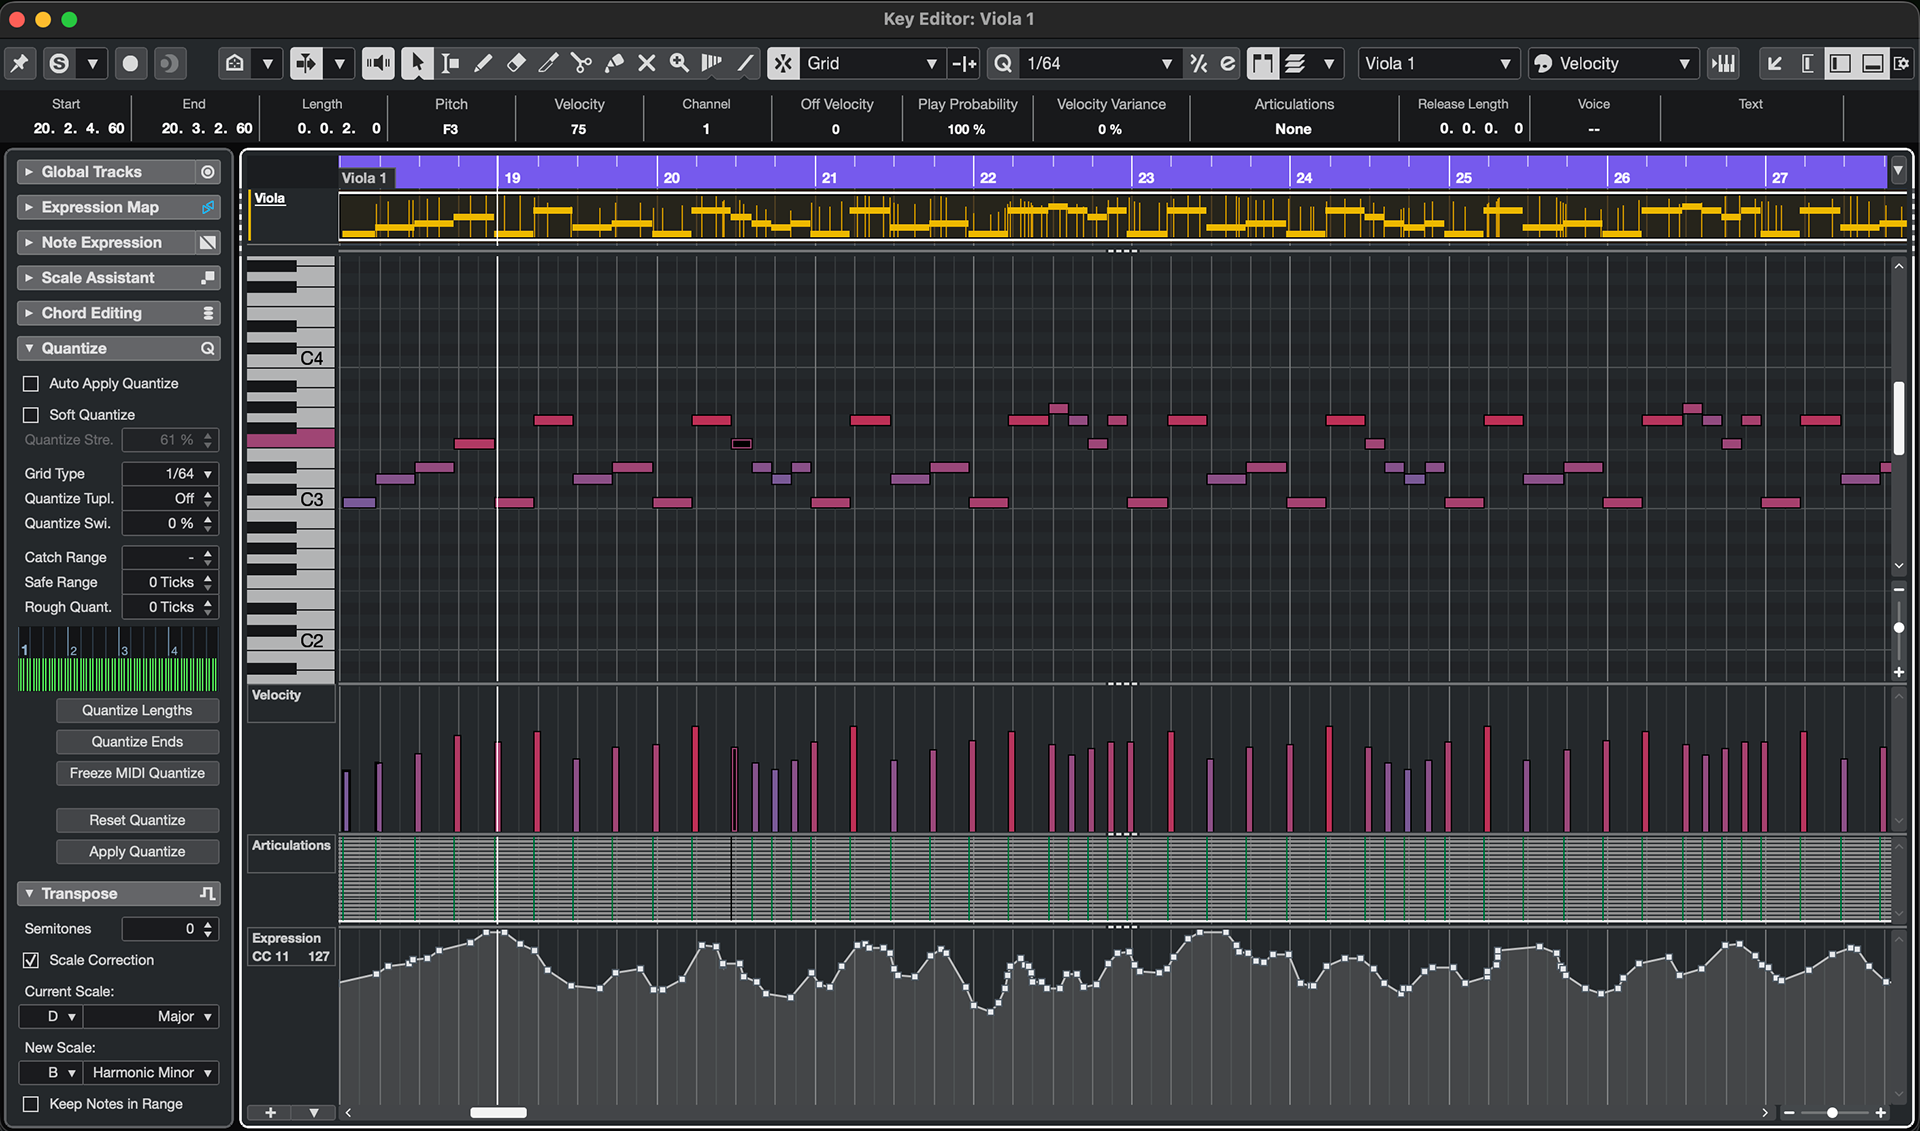The height and width of the screenshot is (1131, 1920).
Task: Click bar 23 in the ruler
Action: [1145, 177]
